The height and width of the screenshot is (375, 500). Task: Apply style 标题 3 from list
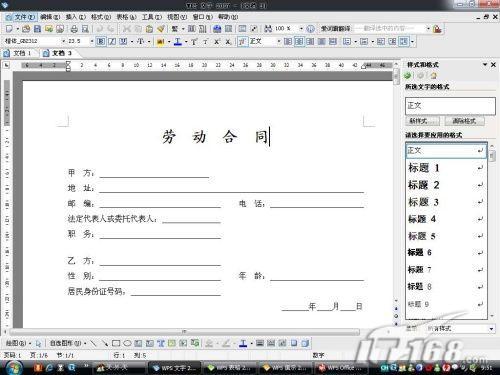tap(446, 202)
